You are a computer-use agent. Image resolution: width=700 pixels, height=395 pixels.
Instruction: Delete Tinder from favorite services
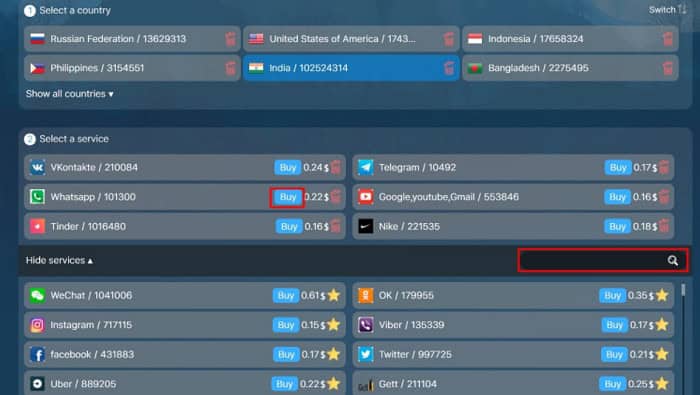point(336,226)
